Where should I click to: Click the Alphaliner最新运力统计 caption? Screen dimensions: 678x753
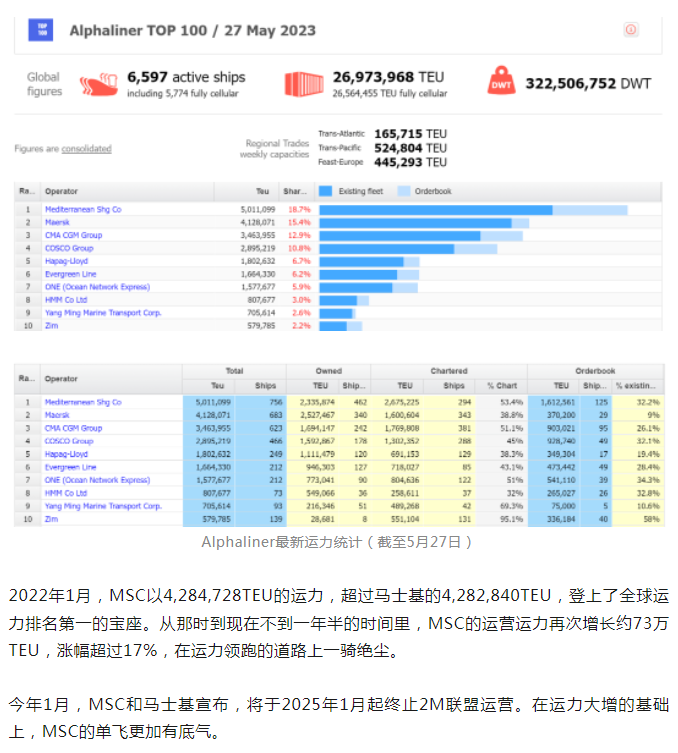(x=337, y=542)
